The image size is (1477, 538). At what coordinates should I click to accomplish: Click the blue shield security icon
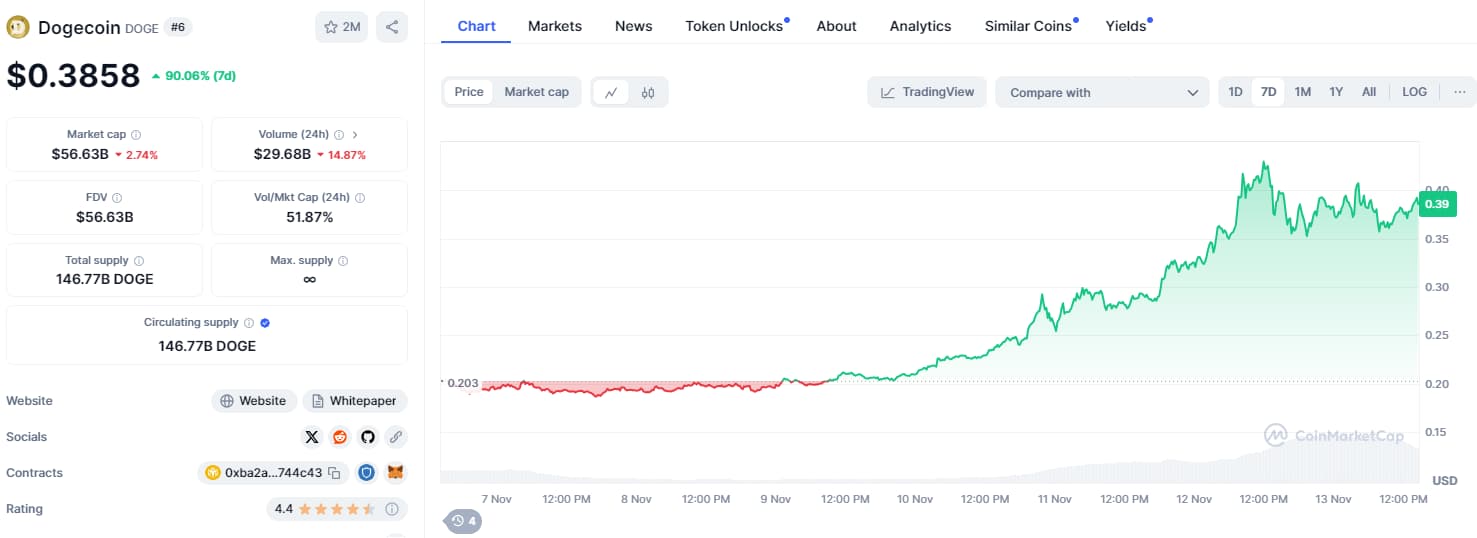367,473
